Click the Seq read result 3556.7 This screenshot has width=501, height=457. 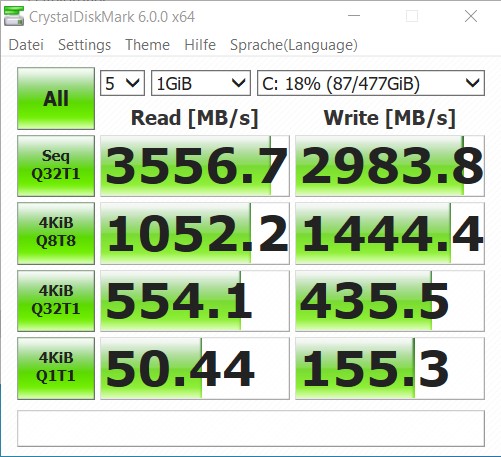tap(195, 166)
